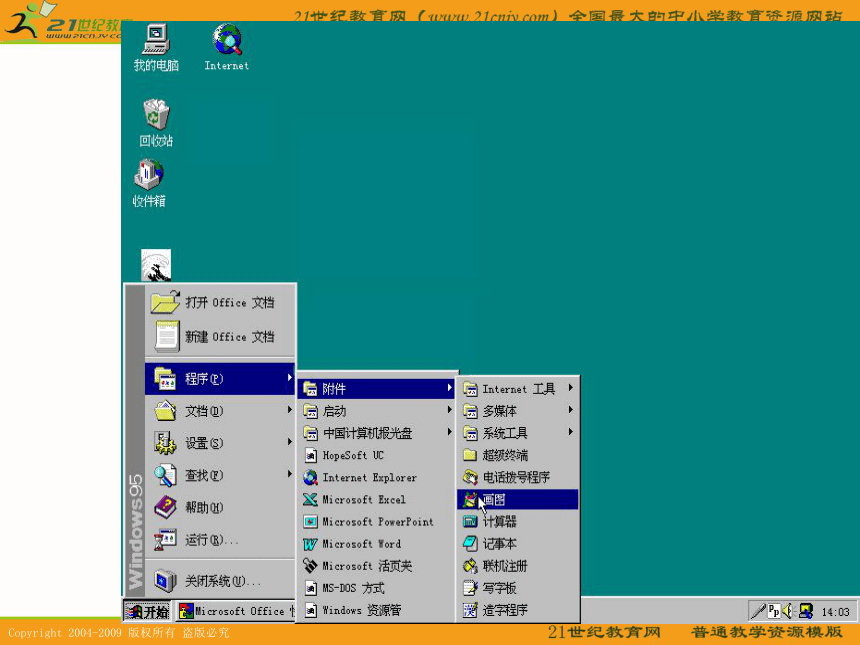
Task: Open 打开 Office 文档 in Start menu
Action: coord(220,302)
